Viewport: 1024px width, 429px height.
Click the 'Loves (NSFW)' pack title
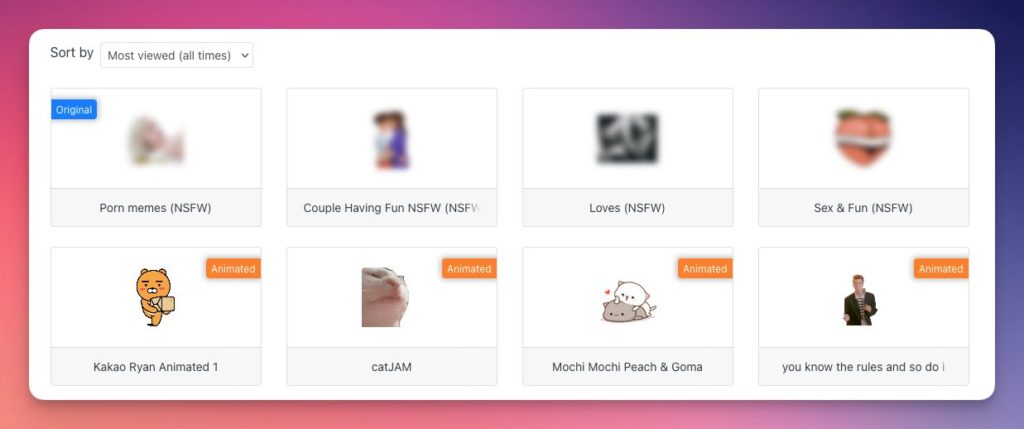[627, 208]
